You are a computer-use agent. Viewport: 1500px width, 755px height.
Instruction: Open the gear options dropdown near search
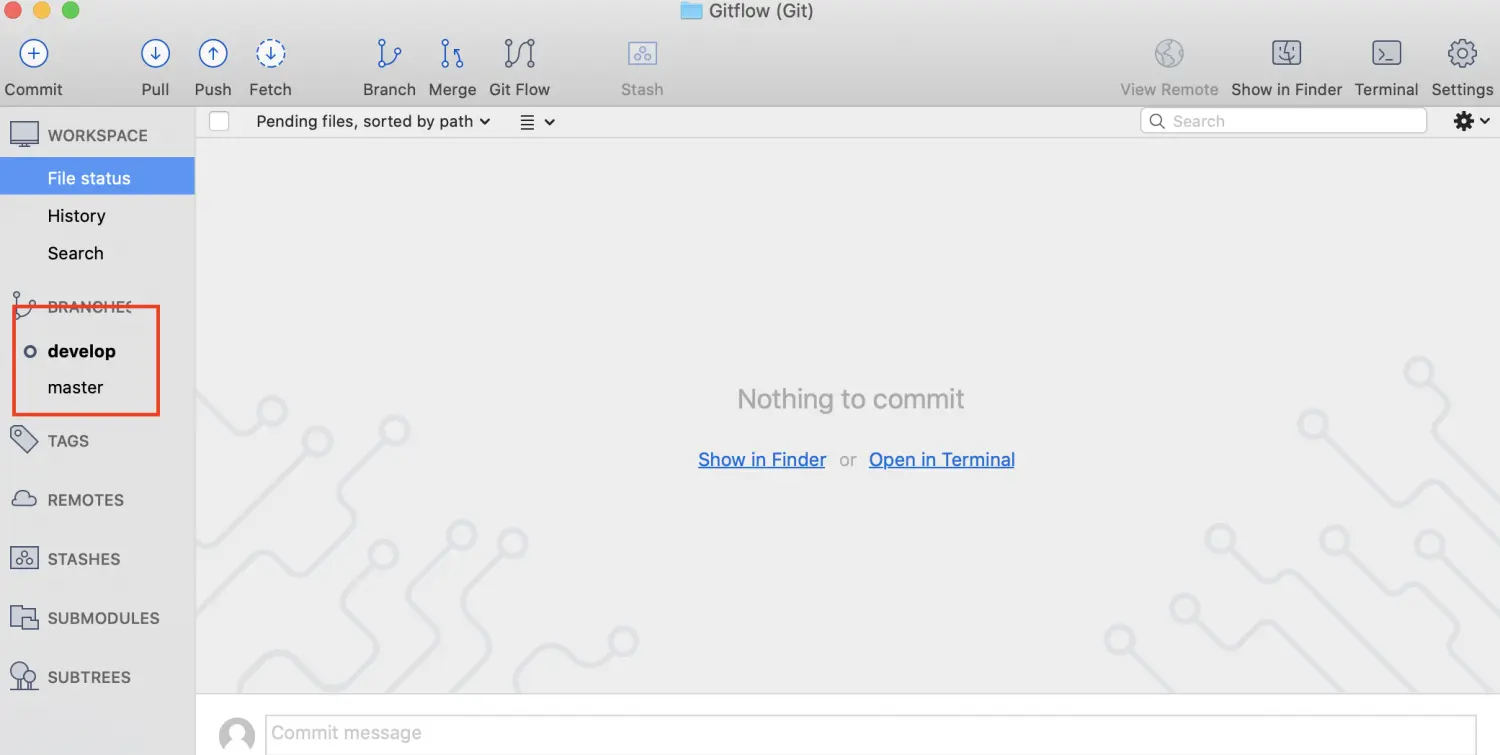(x=1471, y=121)
